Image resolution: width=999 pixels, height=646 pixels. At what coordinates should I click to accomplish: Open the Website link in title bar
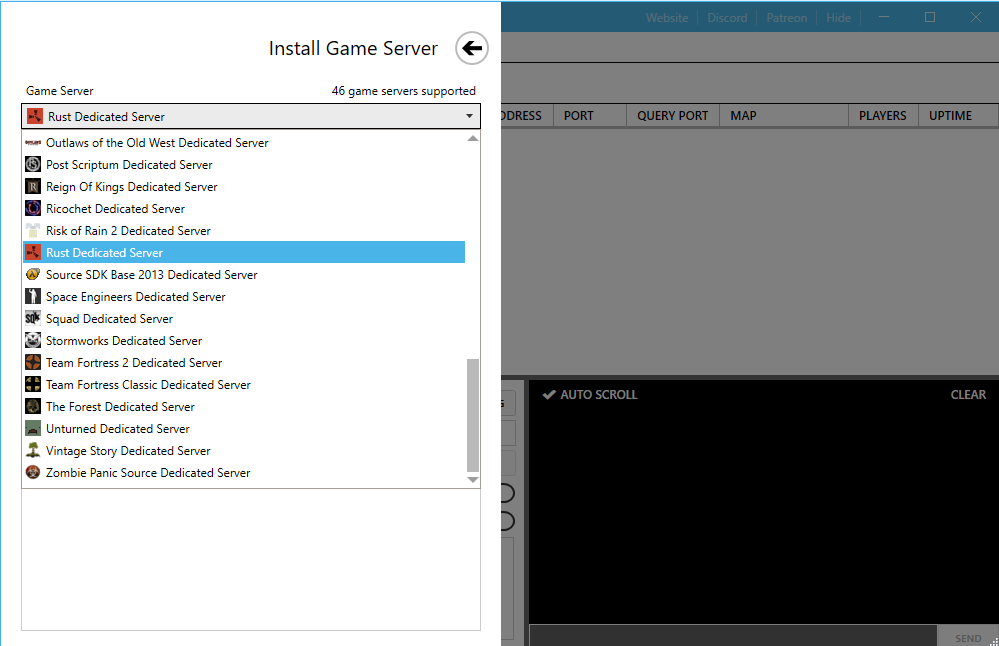tap(666, 18)
